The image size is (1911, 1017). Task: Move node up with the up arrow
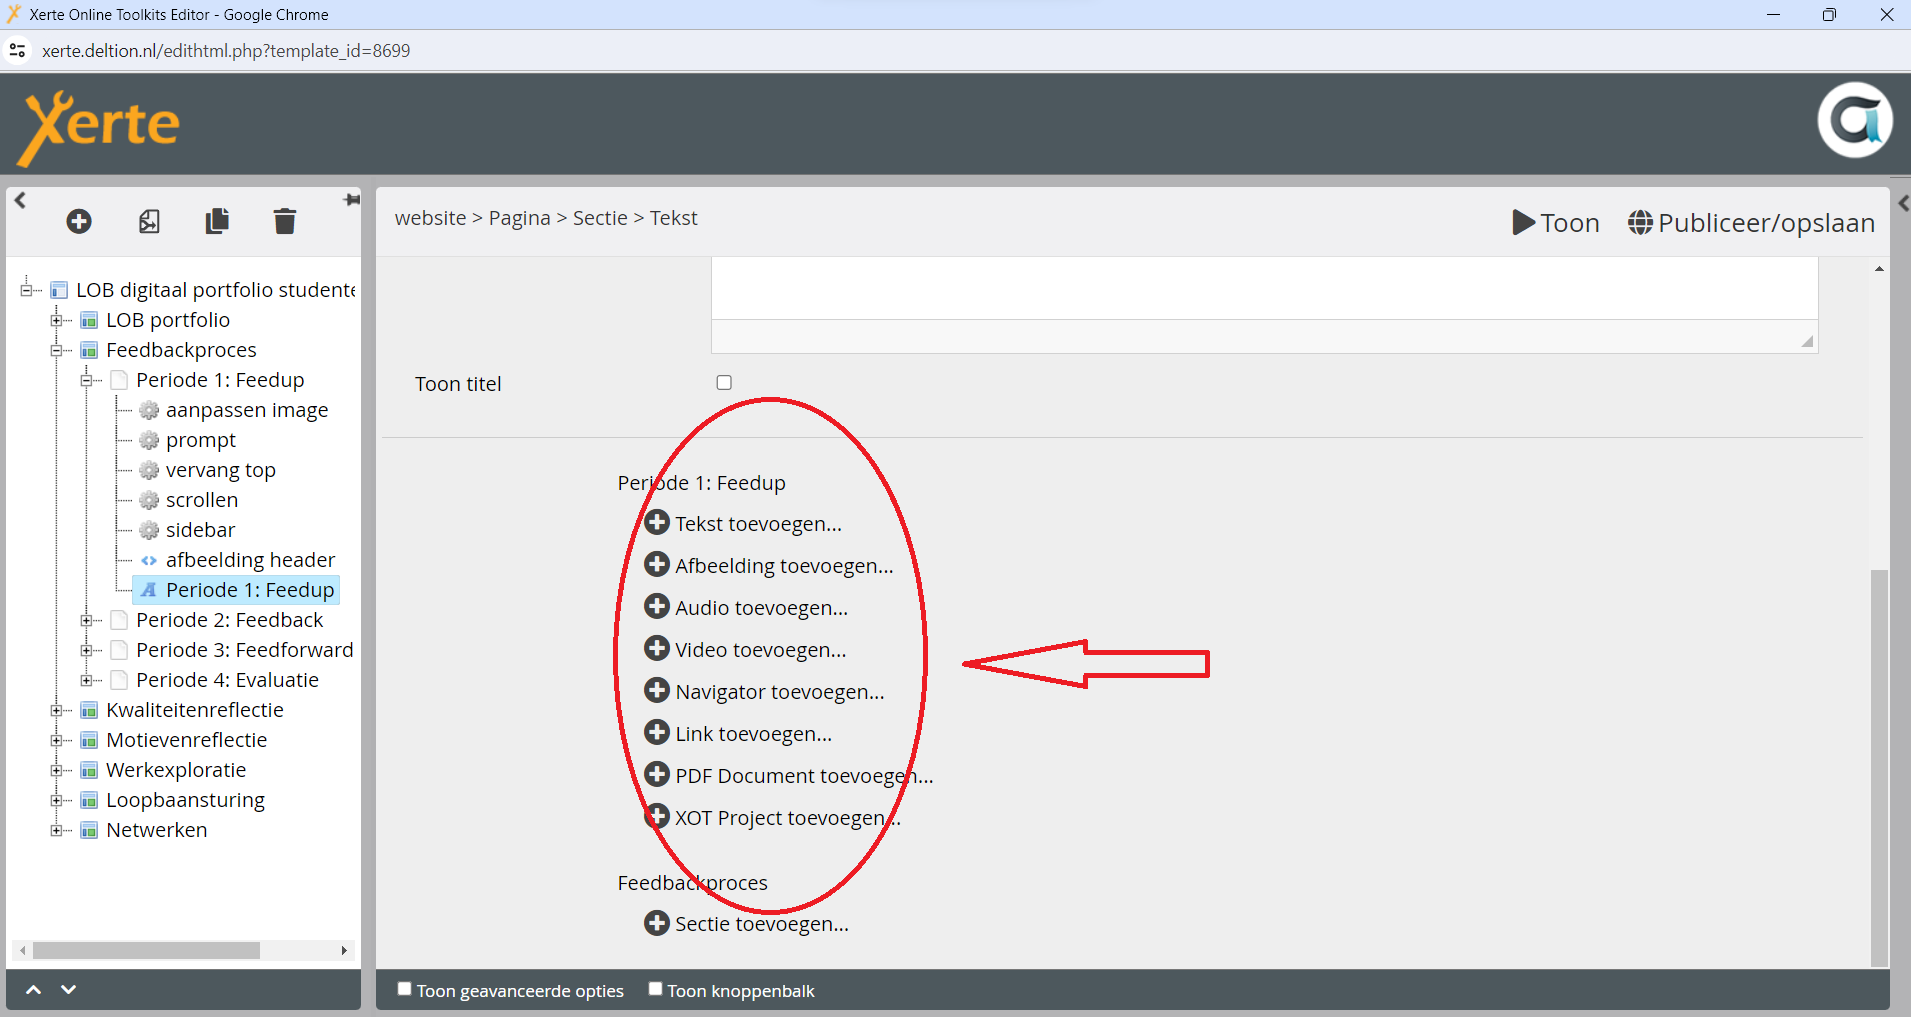click(33, 990)
